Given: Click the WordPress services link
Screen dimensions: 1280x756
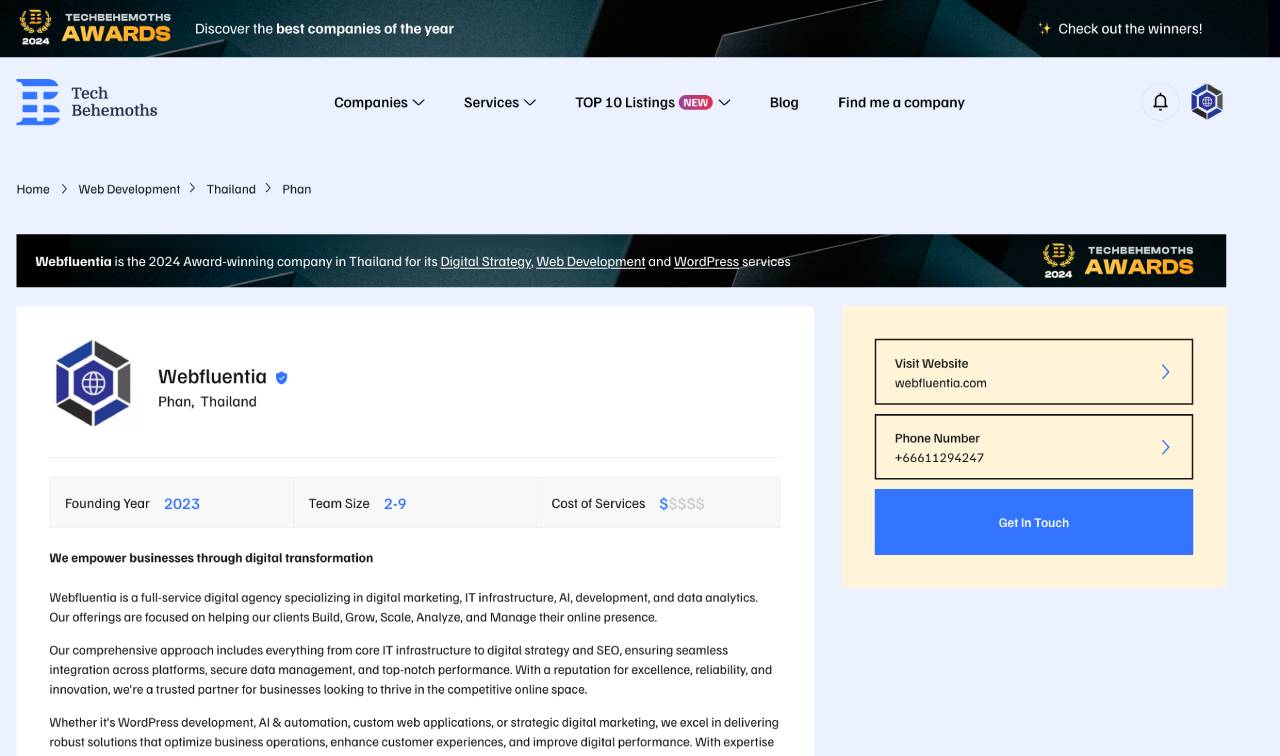Looking at the screenshot, I should tap(705, 261).
